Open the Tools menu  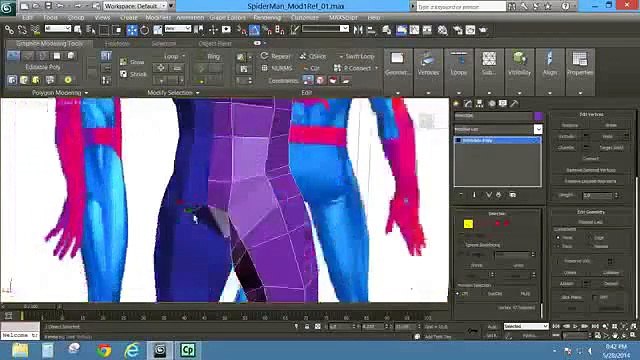click(51, 18)
